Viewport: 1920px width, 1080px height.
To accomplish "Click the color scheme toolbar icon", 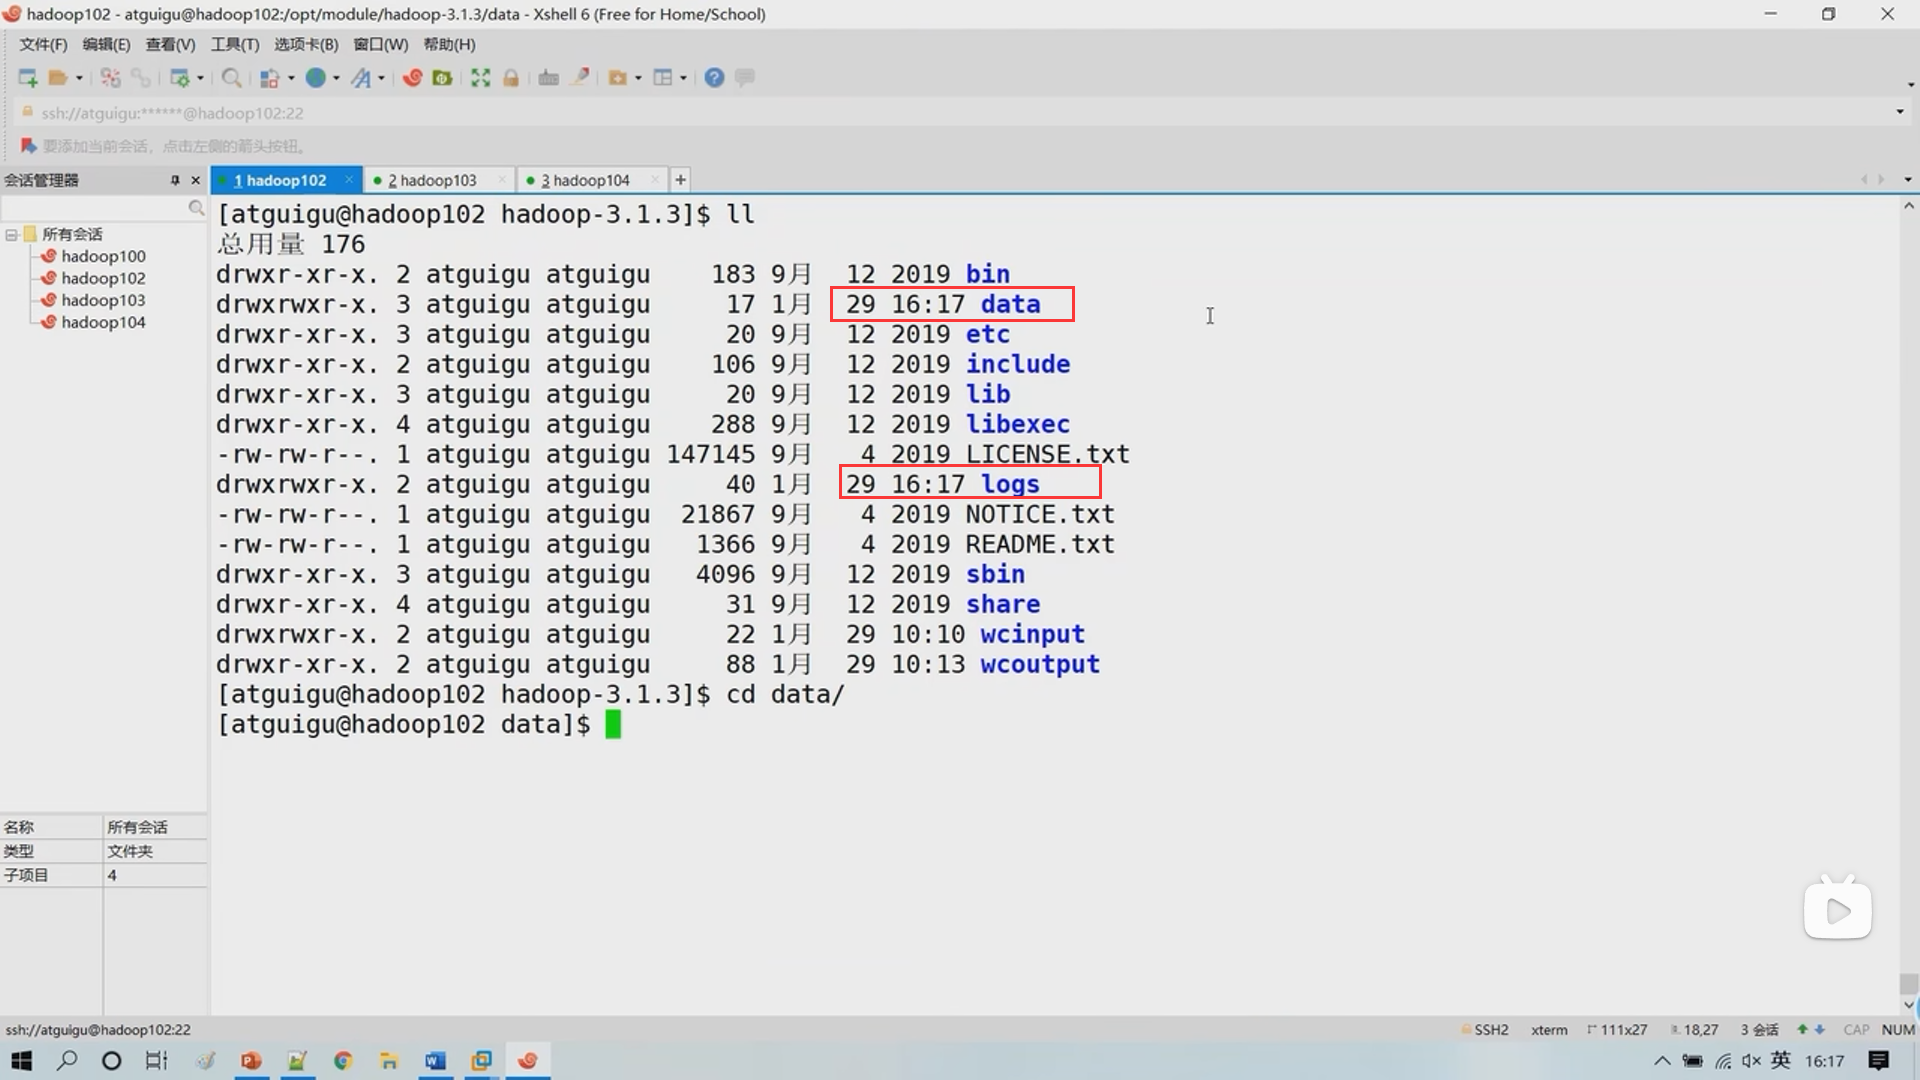I will tap(270, 78).
